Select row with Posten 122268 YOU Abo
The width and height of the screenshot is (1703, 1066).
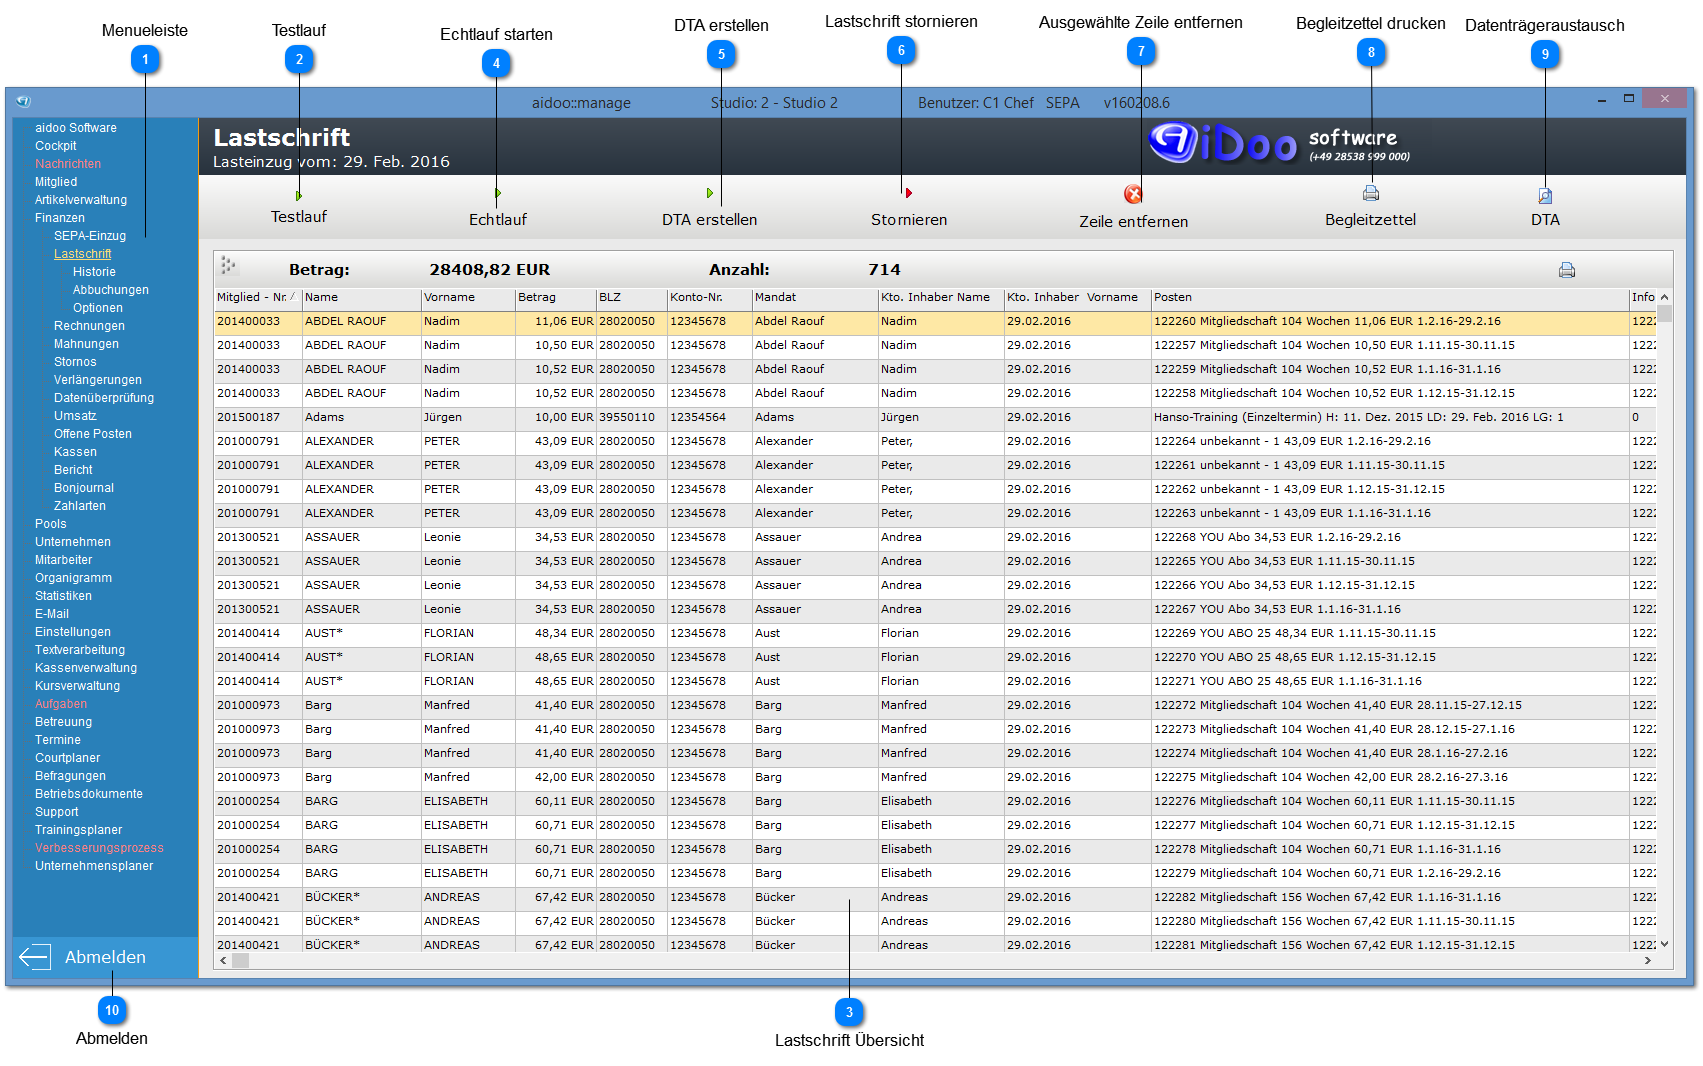point(935,538)
